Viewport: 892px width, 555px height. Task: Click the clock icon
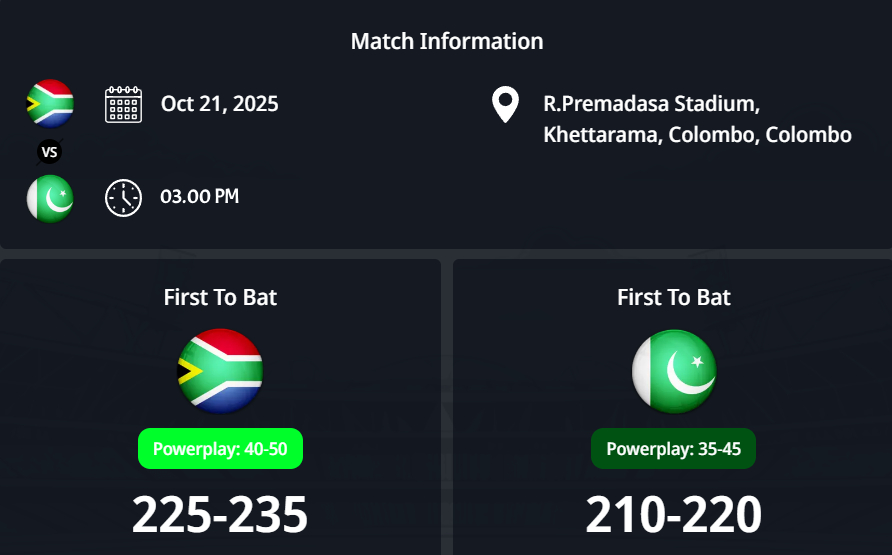pos(124,197)
